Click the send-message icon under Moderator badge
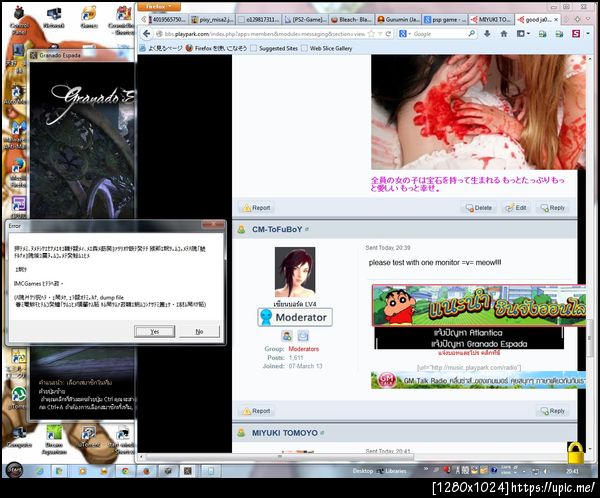Screen dimensions: 600x498 303,336
